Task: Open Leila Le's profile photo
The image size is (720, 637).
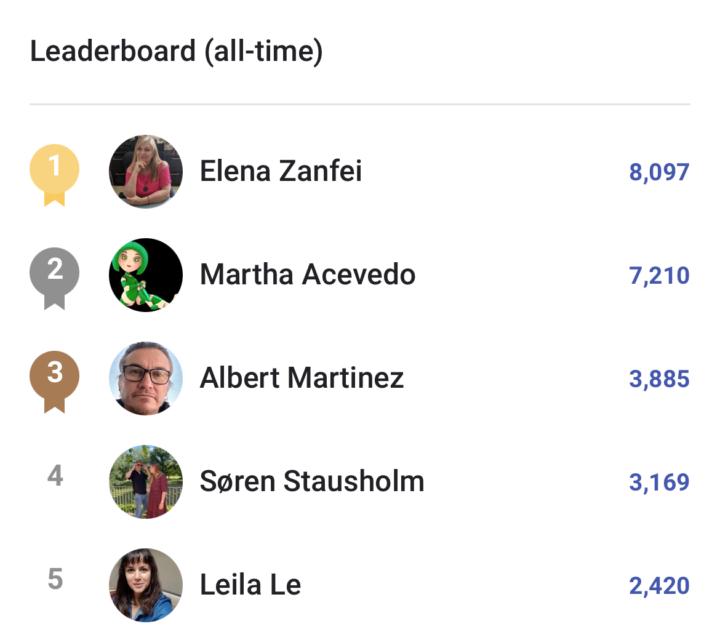Action: (146, 585)
